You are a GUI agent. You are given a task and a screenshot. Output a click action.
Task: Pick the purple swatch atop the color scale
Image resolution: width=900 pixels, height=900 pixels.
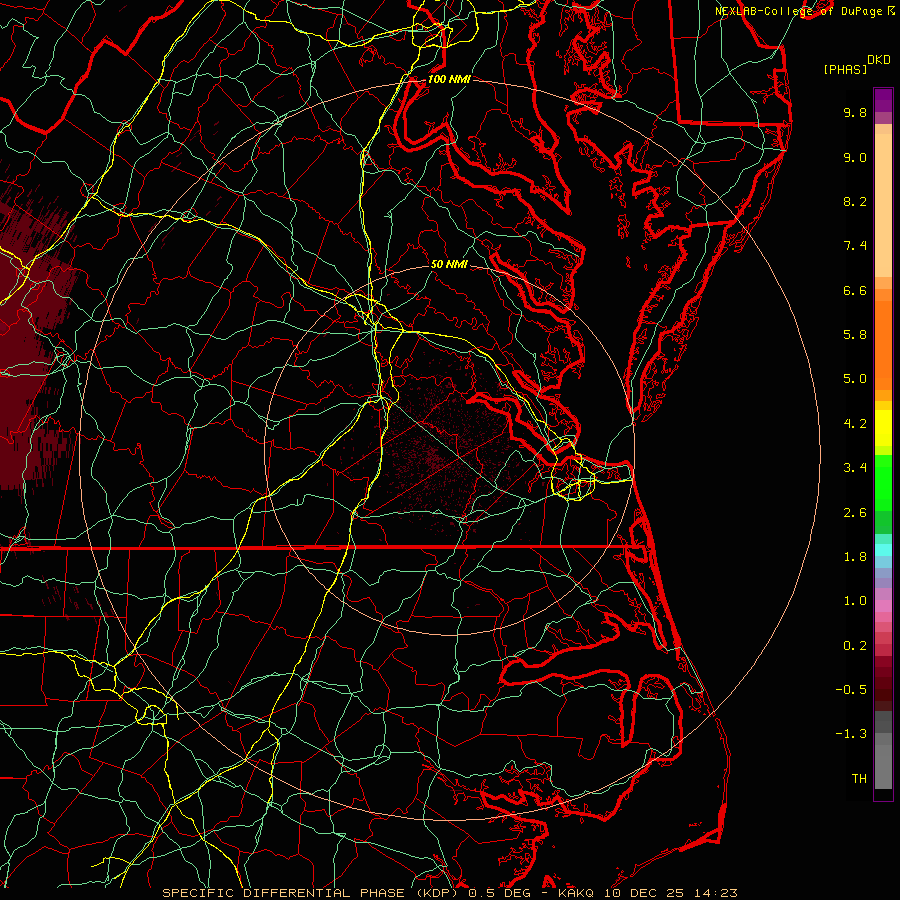pyautogui.click(x=883, y=100)
